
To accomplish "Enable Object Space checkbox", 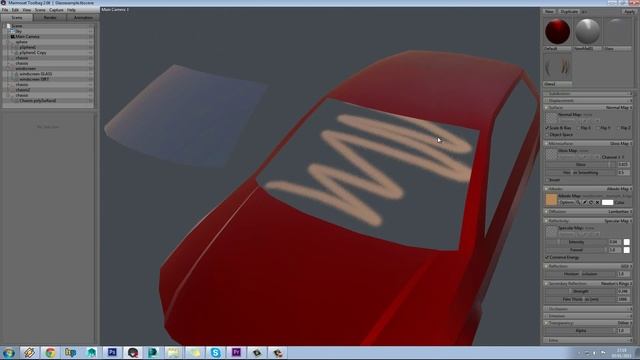I will [547, 134].
